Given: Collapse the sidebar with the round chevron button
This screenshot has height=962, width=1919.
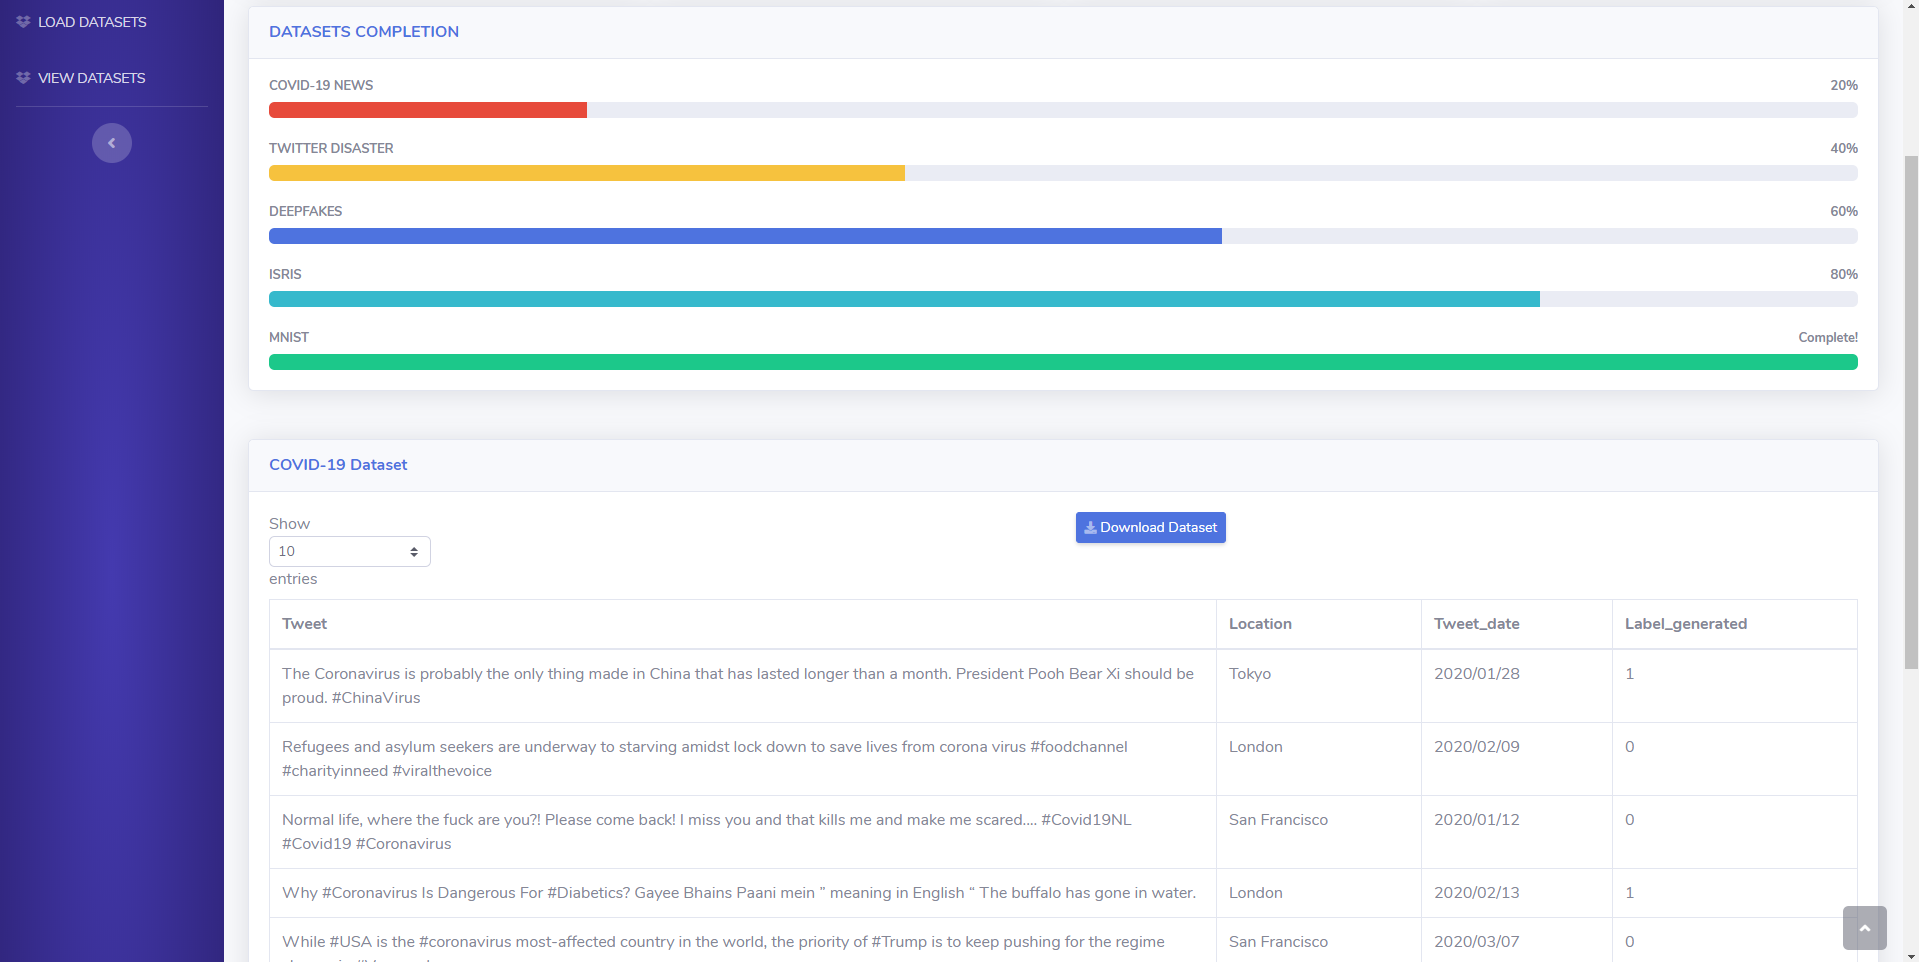Looking at the screenshot, I should tap(112, 143).
